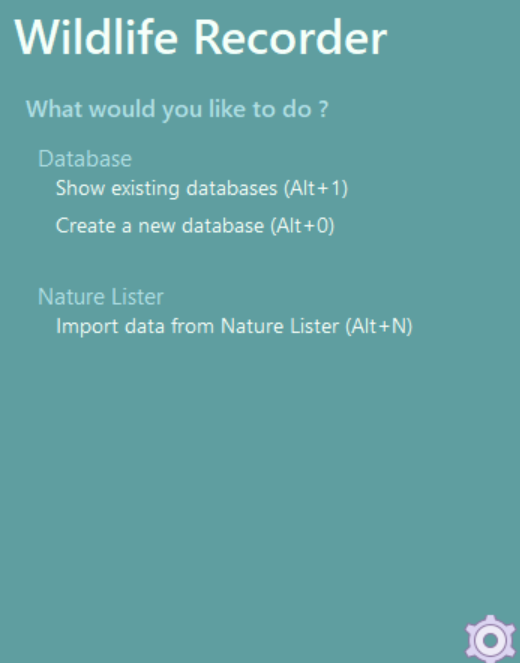Select the only option under Nature Lister
Image resolution: width=520 pixels, height=663 pixels.
(234, 326)
